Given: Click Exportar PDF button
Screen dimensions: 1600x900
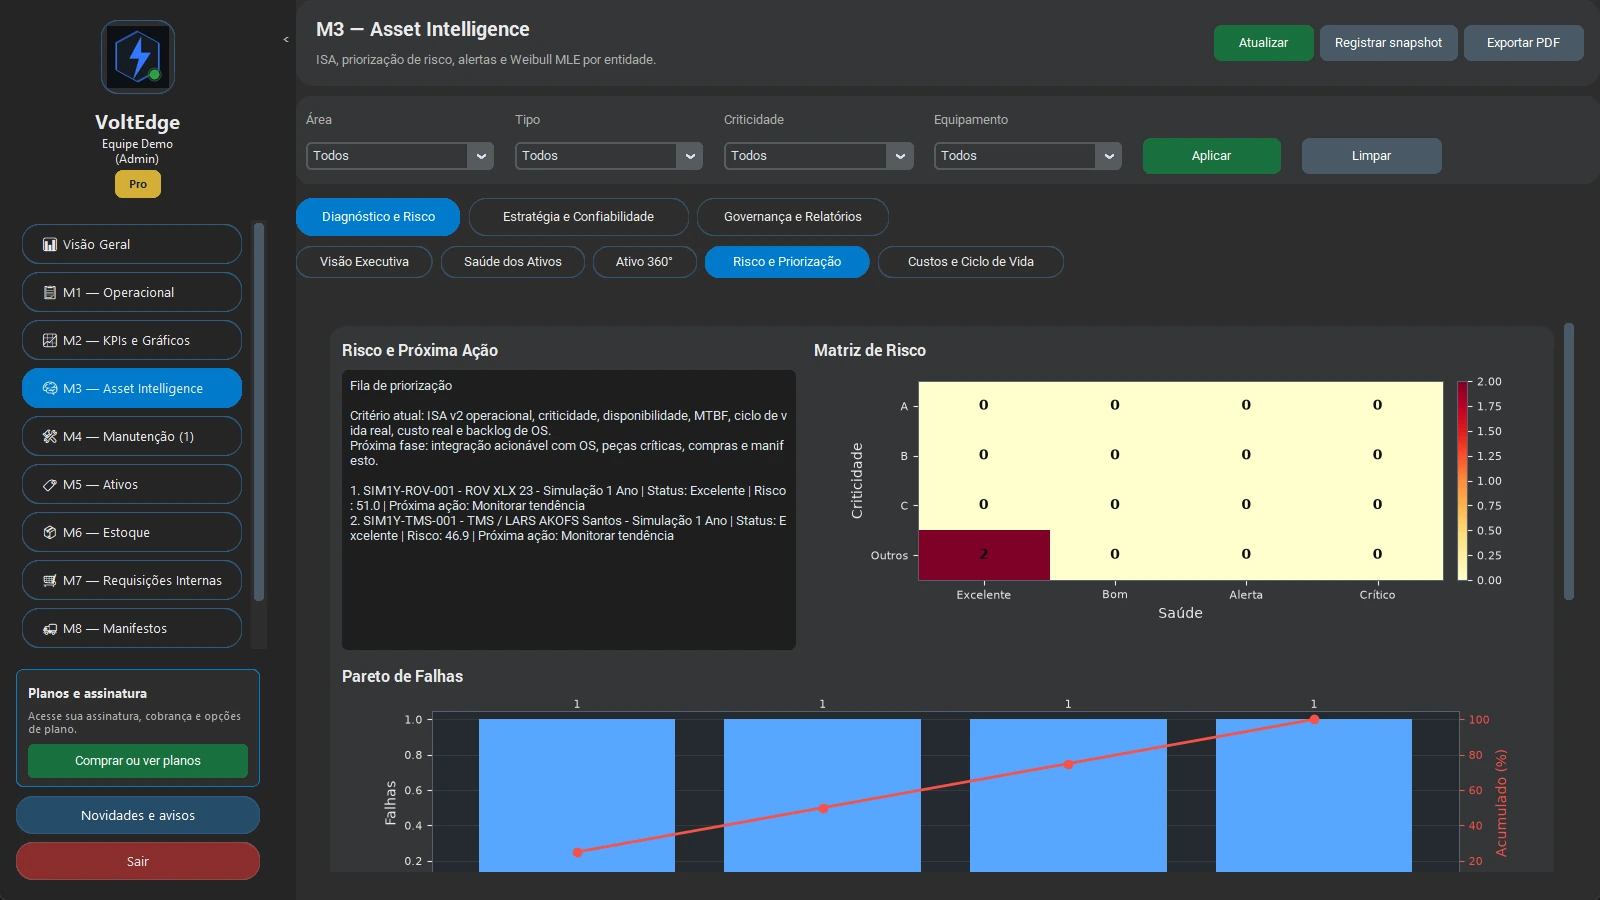Looking at the screenshot, I should click(x=1523, y=43).
